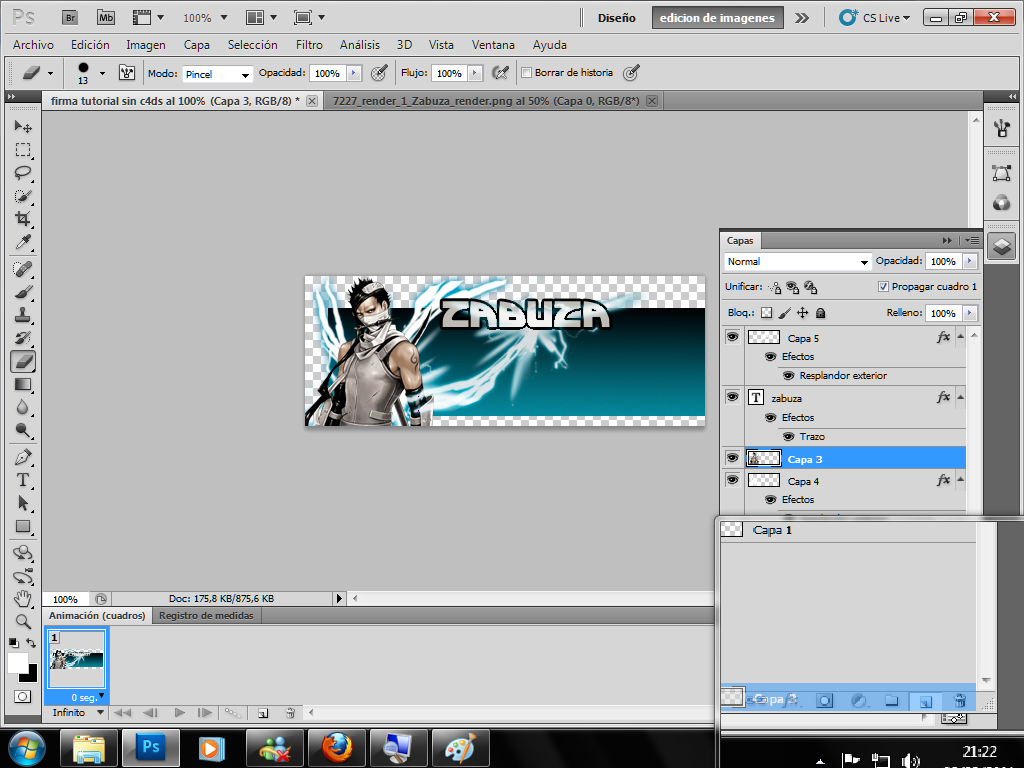Open Flujo slider arrow
Screen dimensions: 1024x768
tap(475, 73)
